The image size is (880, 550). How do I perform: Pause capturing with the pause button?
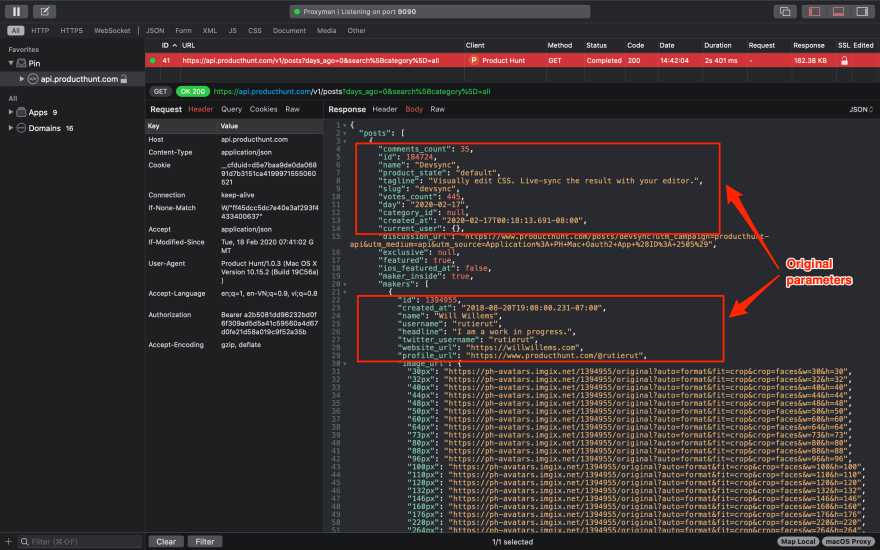16,11
